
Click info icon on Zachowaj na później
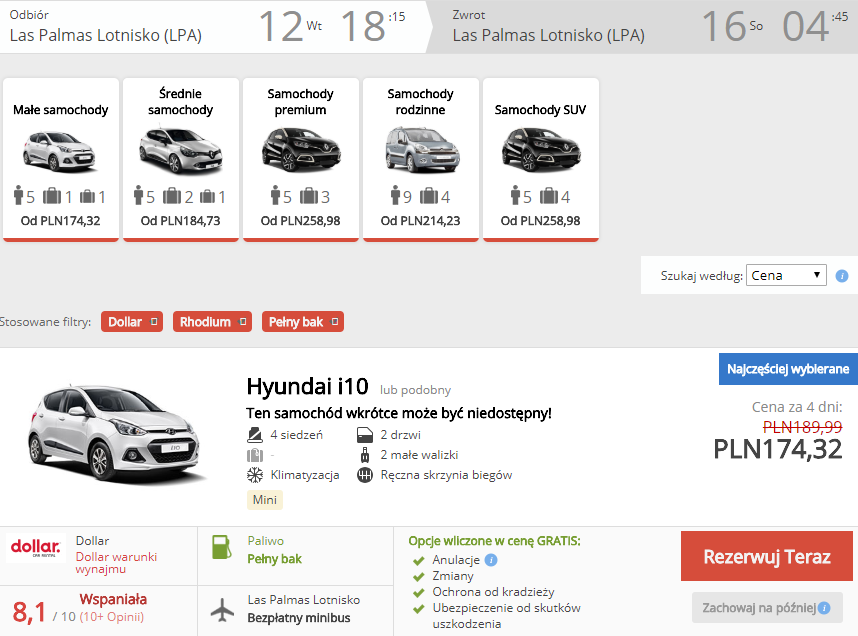(x=824, y=608)
